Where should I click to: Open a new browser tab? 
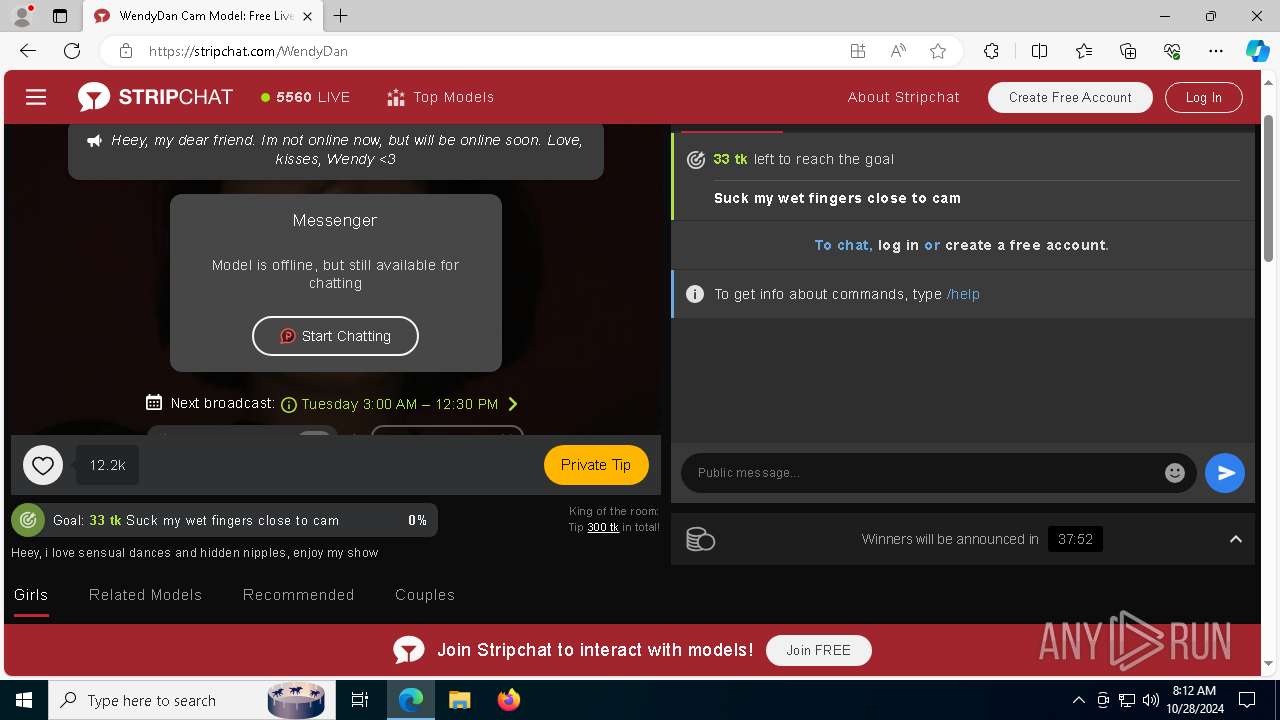click(341, 16)
